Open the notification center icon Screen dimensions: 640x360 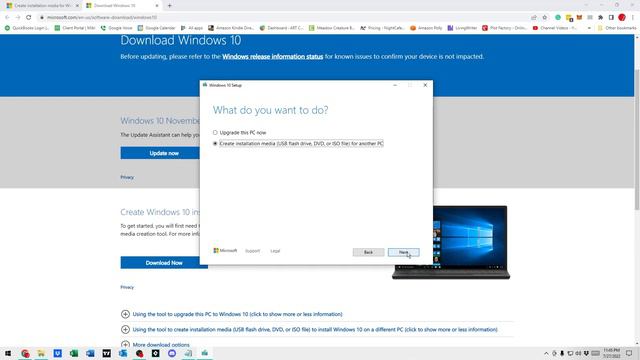[x=629, y=353]
